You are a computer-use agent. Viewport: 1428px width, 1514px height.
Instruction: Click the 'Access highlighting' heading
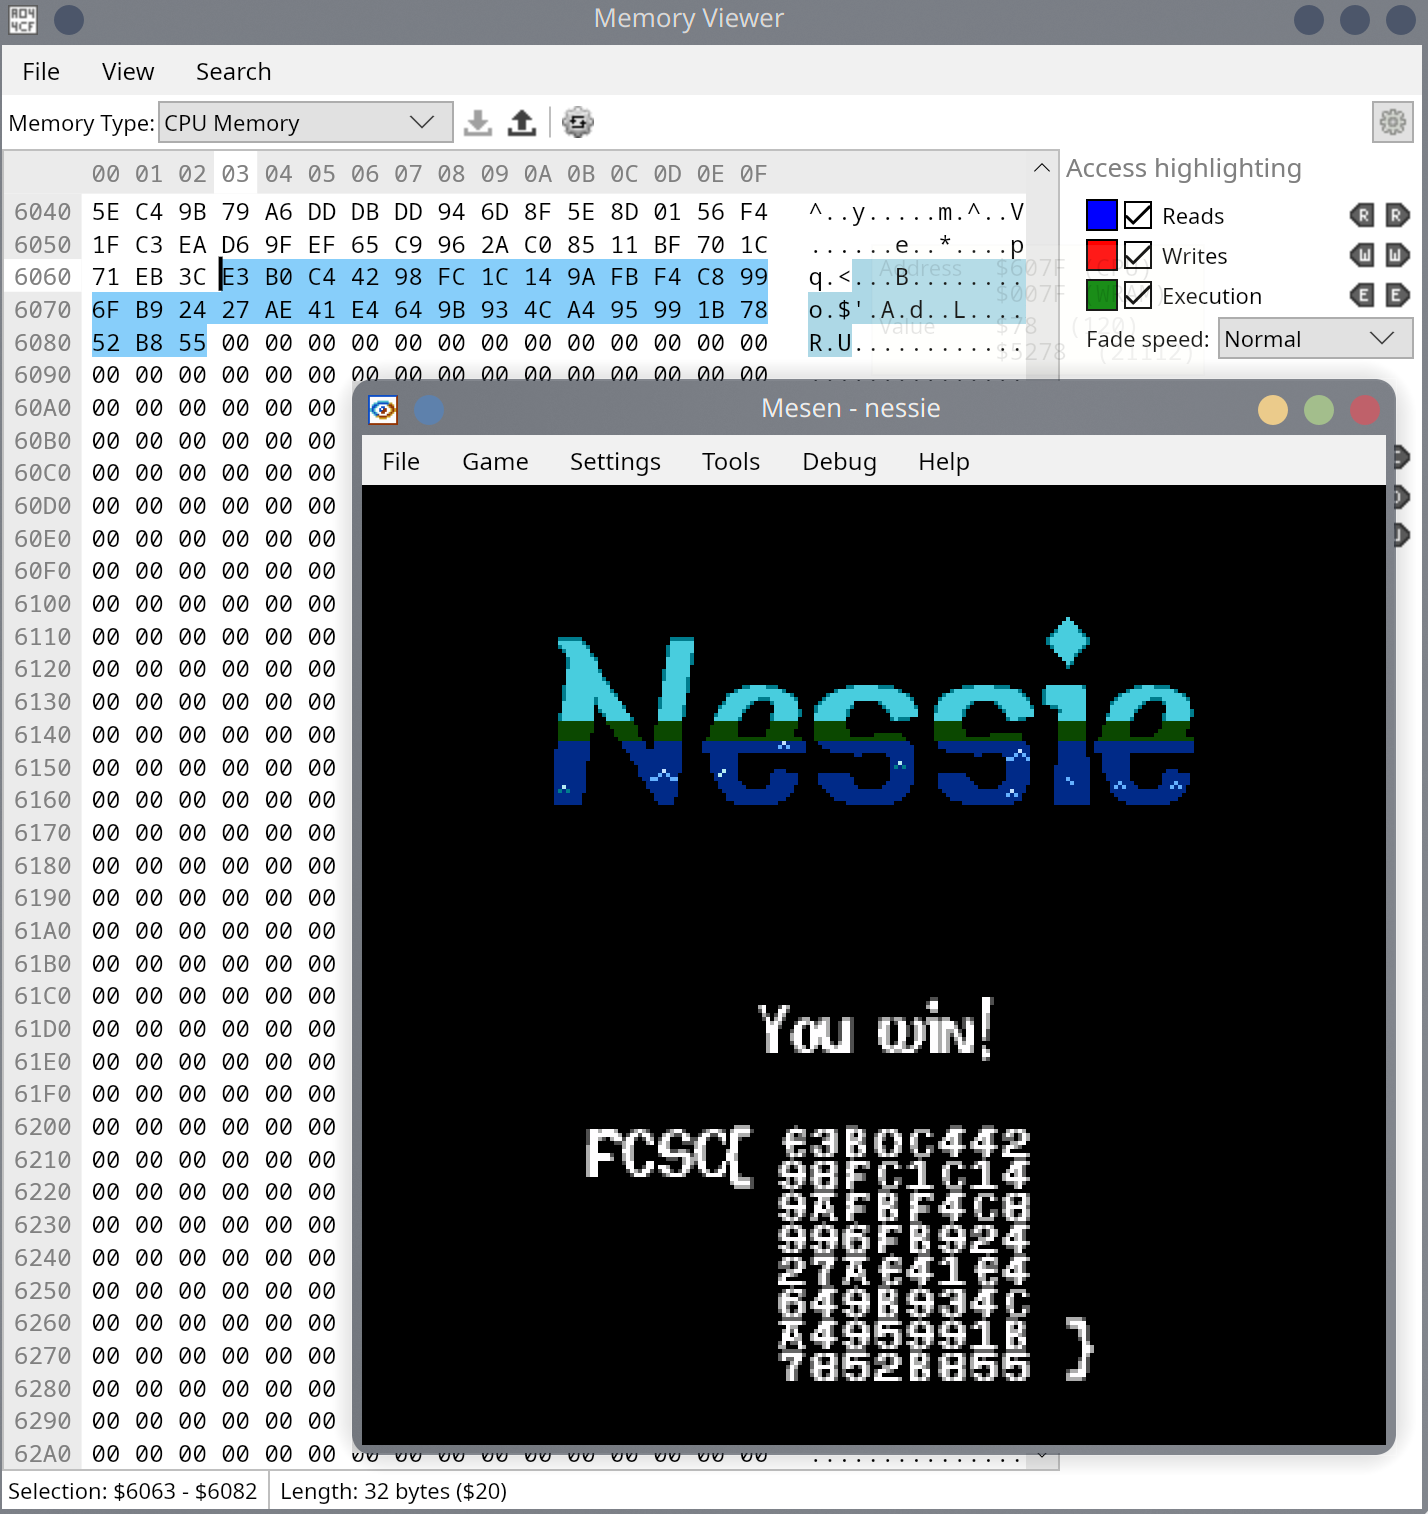click(x=1184, y=168)
